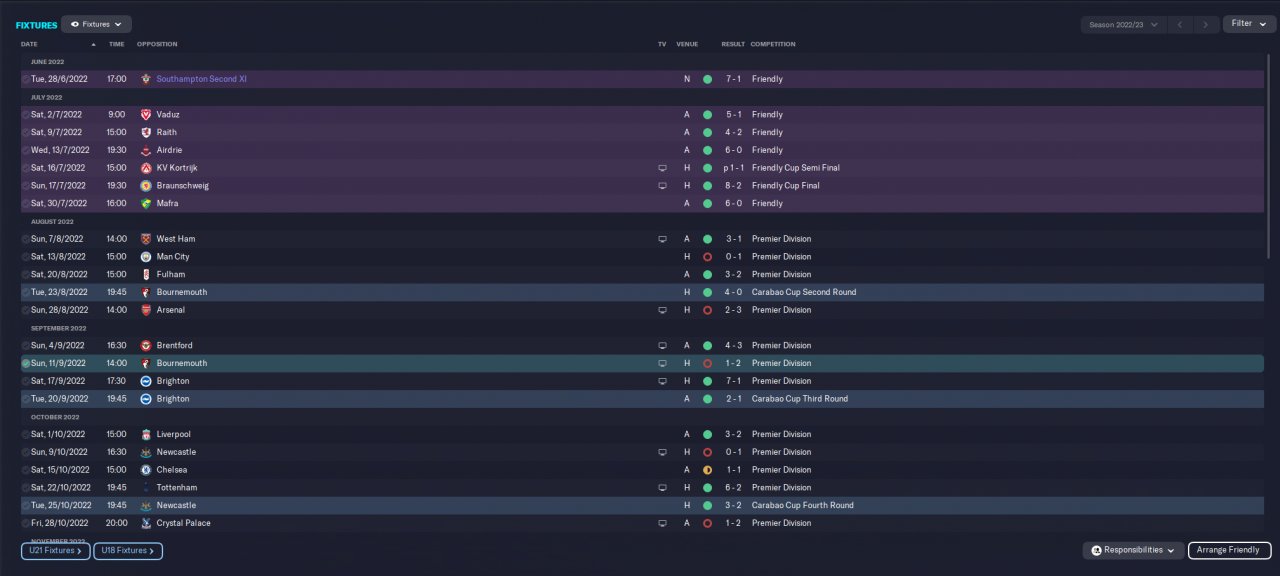
Task: Click the orange draw indicator for Chelsea
Action: 707,470
